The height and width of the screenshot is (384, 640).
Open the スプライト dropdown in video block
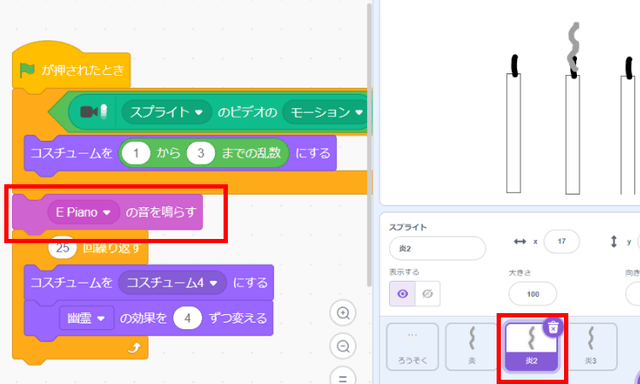coord(167,112)
